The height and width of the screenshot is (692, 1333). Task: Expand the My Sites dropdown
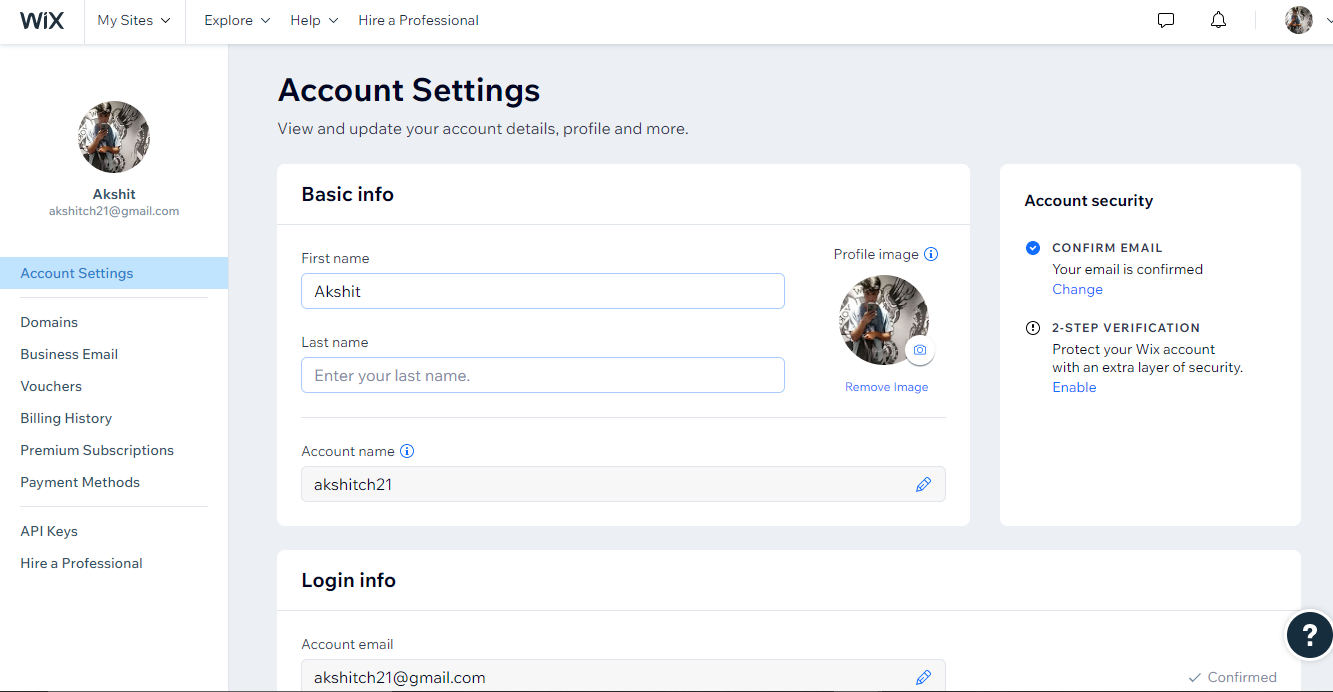tap(134, 20)
